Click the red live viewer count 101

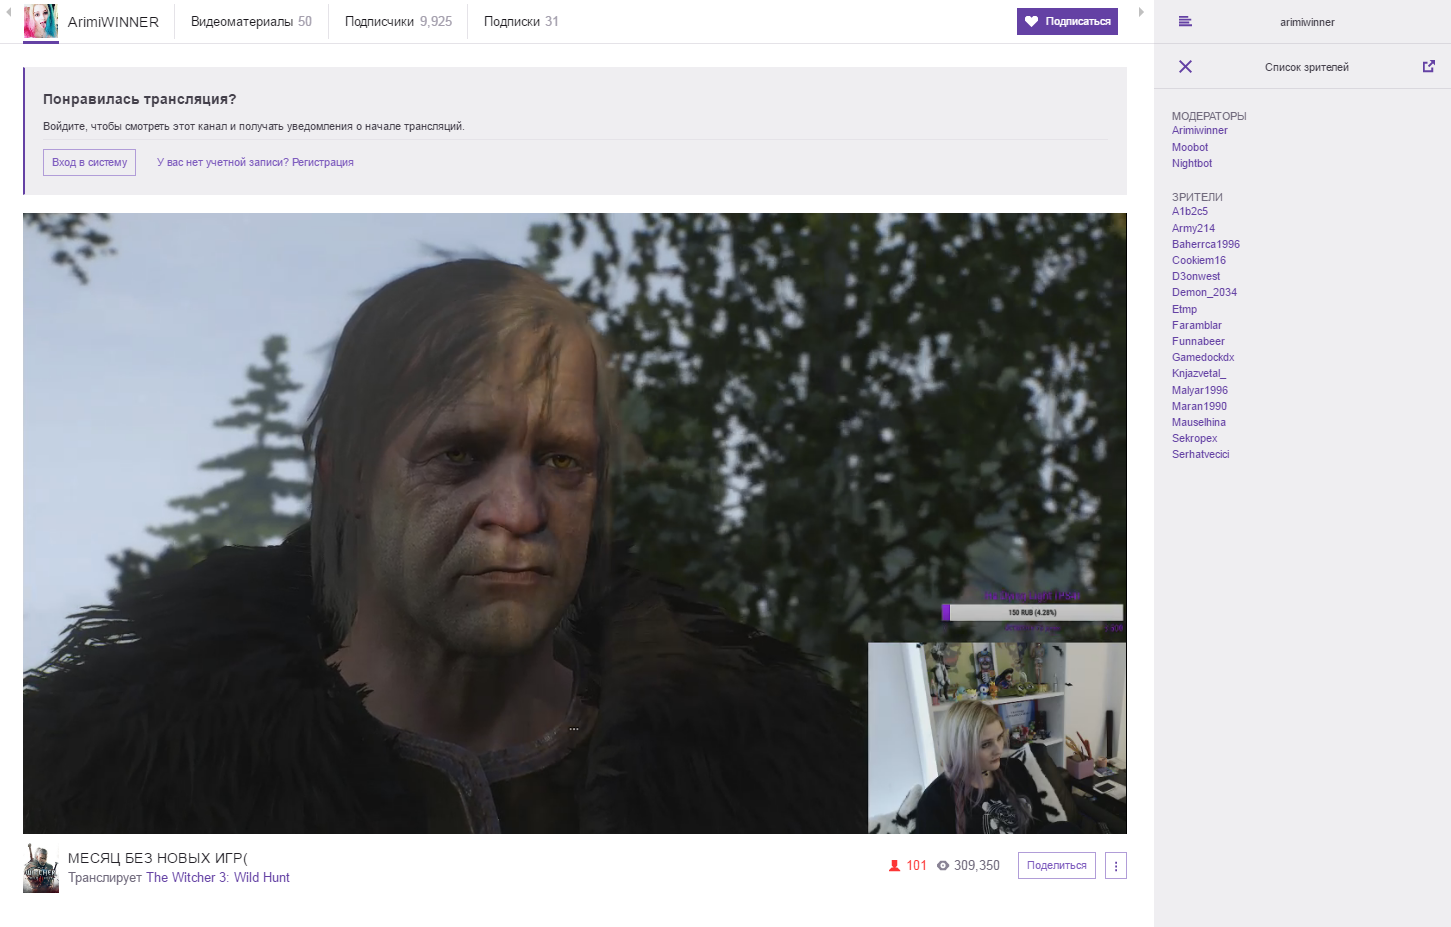click(x=908, y=866)
